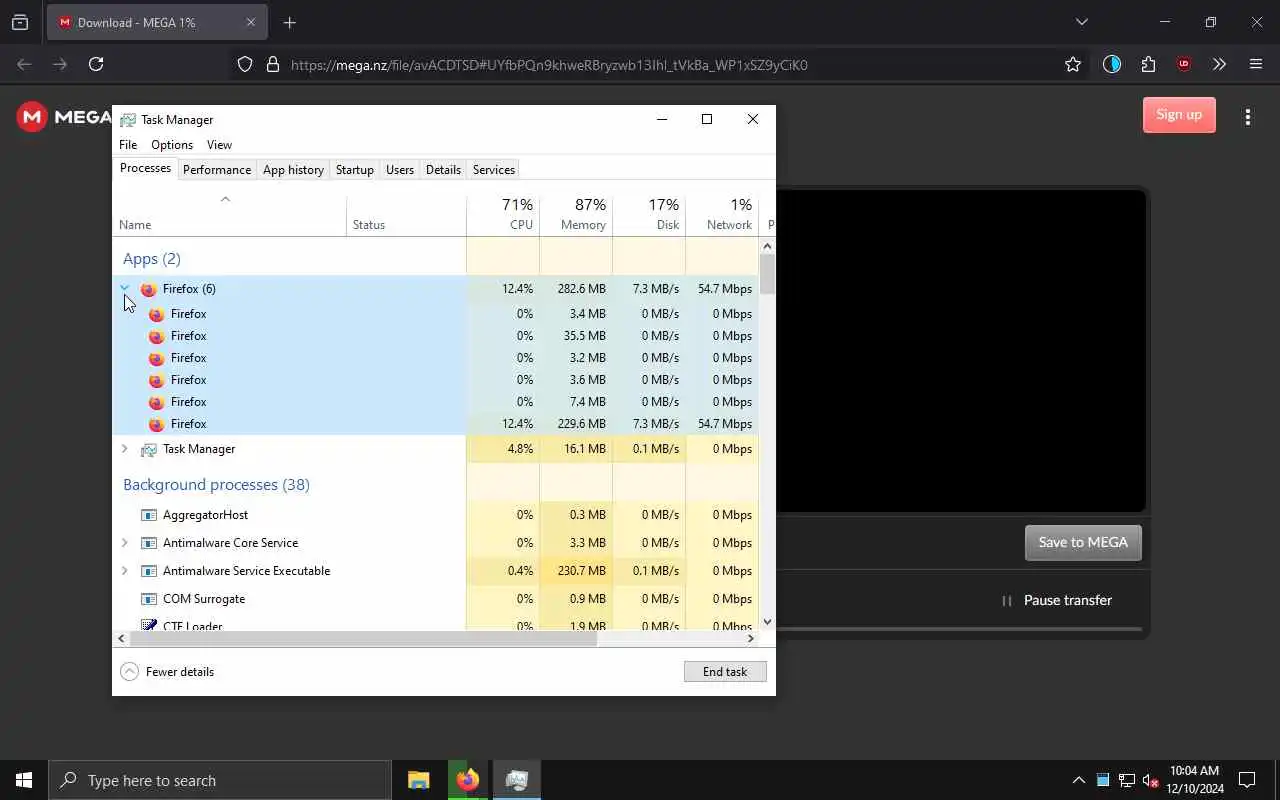Open notifications action center
The image size is (1280, 800).
(1247, 780)
